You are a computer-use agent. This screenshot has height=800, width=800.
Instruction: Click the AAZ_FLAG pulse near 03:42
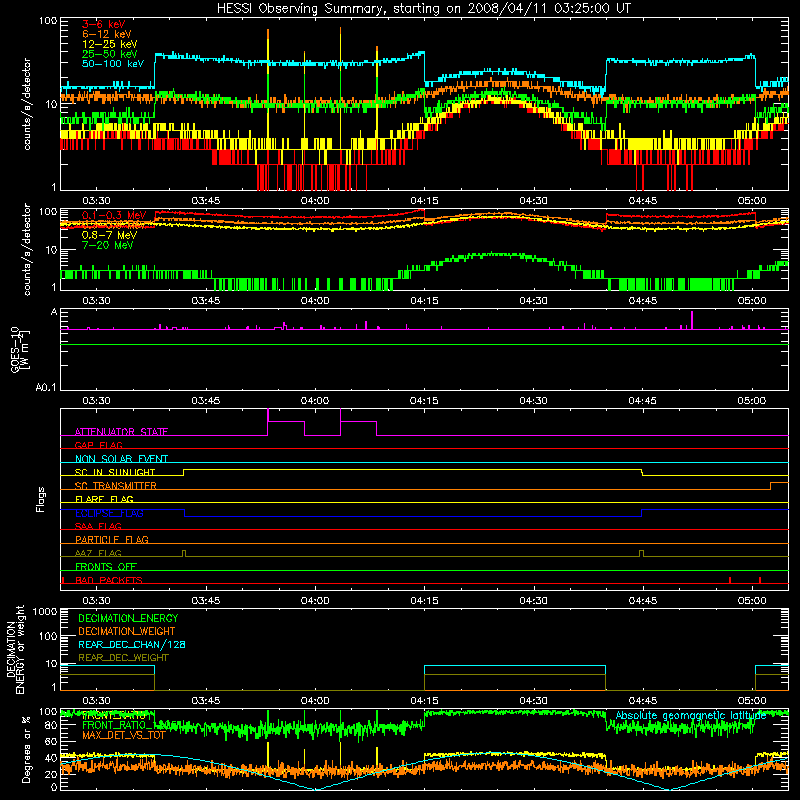[x=184, y=554]
